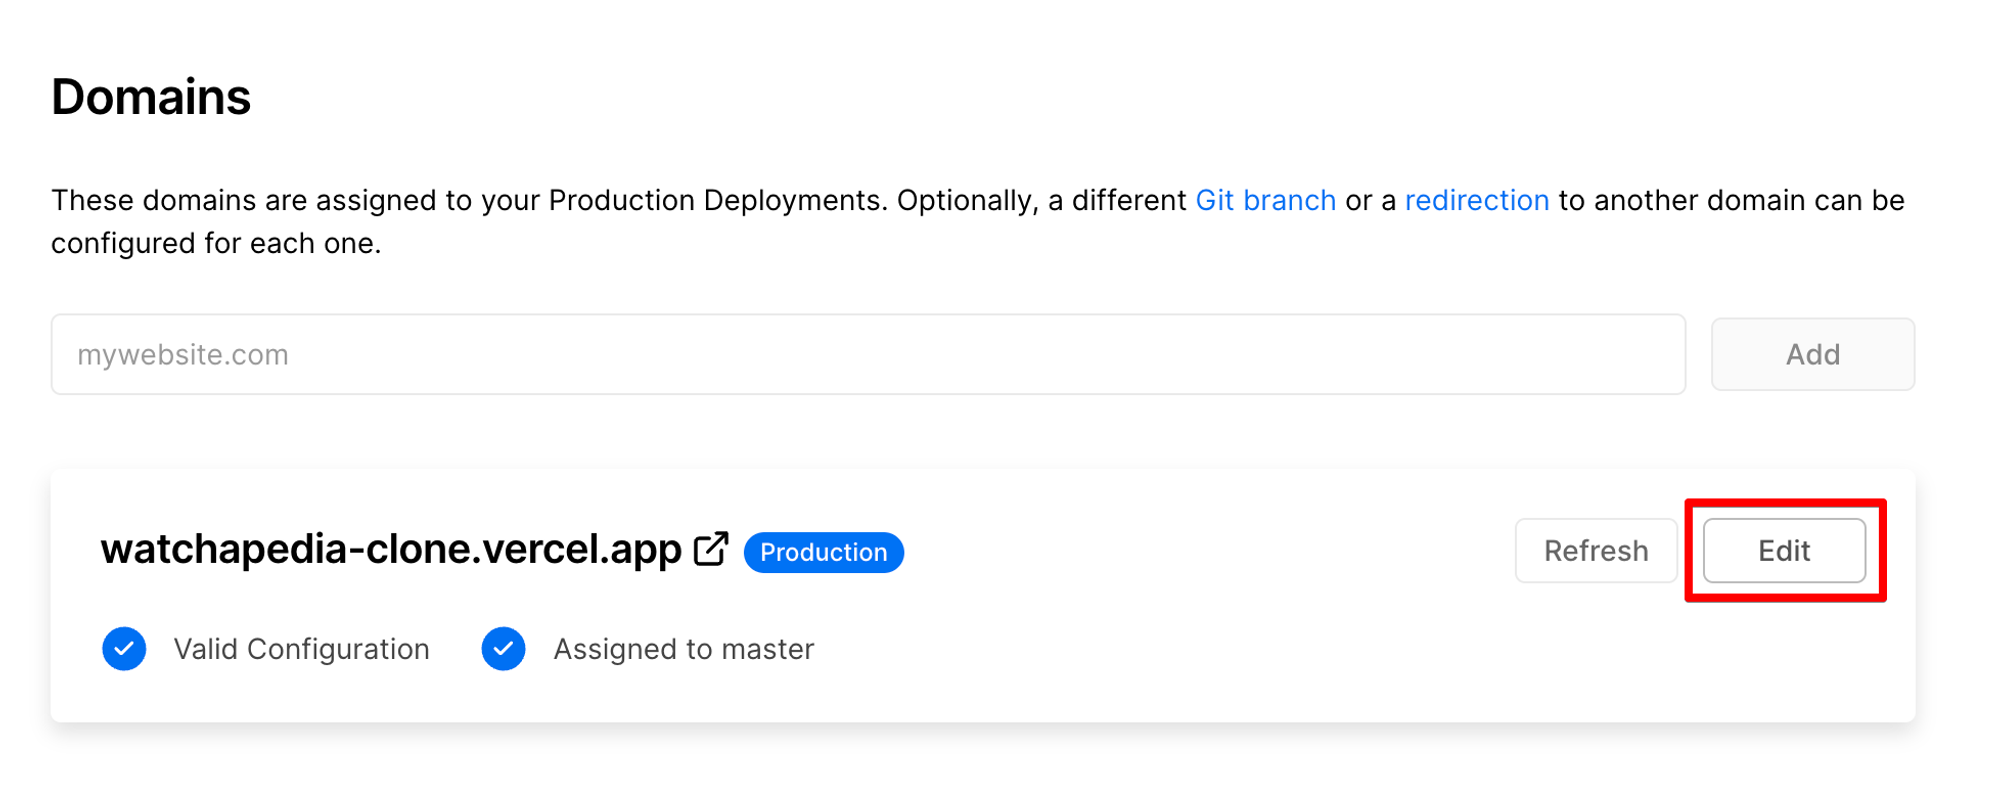Click the words 'a different' before Git branch
The image size is (2000, 791).
(x=1117, y=200)
